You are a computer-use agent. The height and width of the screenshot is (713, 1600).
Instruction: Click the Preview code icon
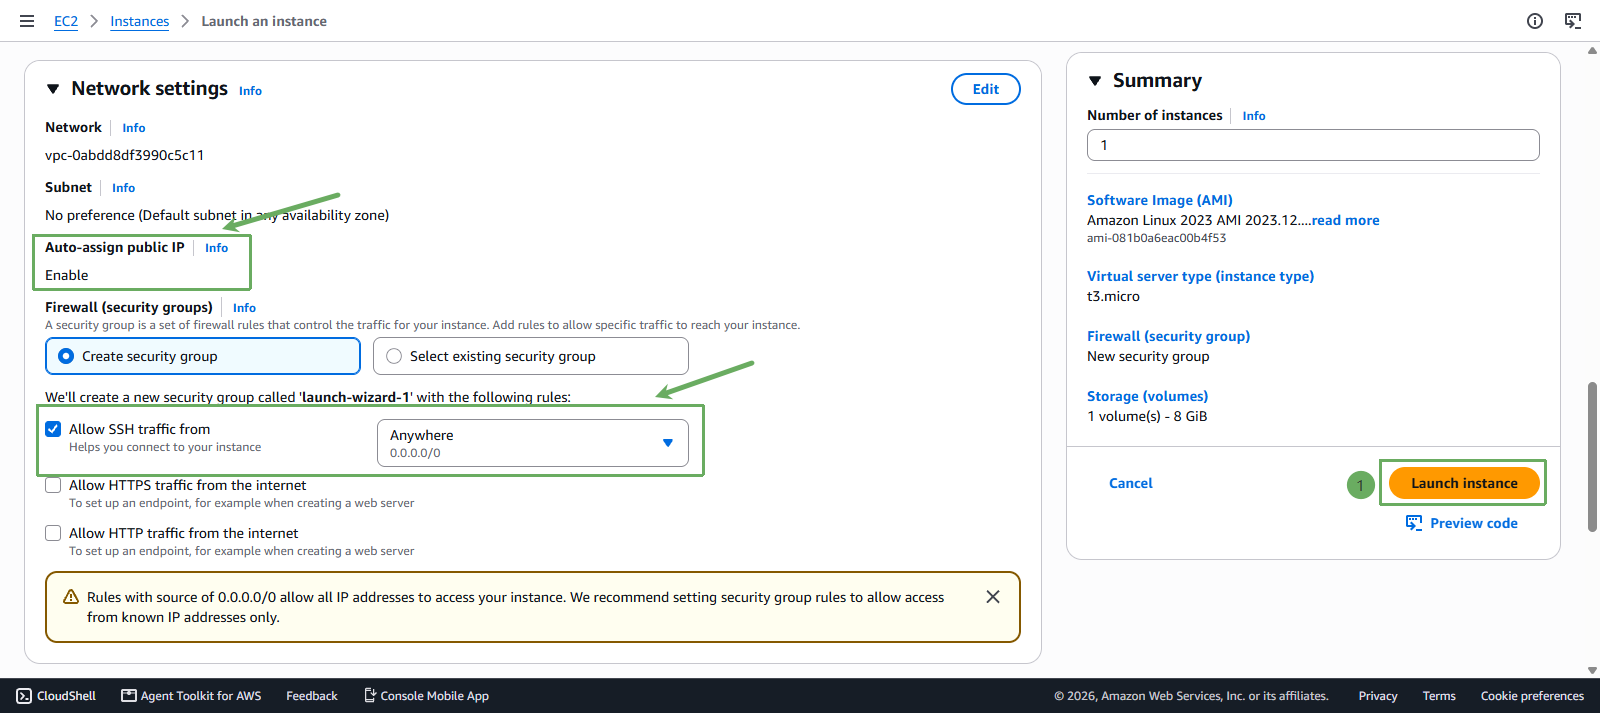(x=1414, y=523)
